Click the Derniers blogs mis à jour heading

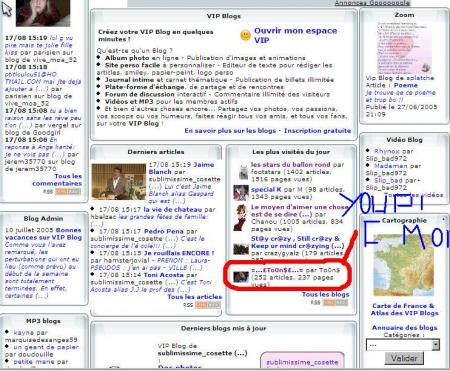click(x=223, y=328)
